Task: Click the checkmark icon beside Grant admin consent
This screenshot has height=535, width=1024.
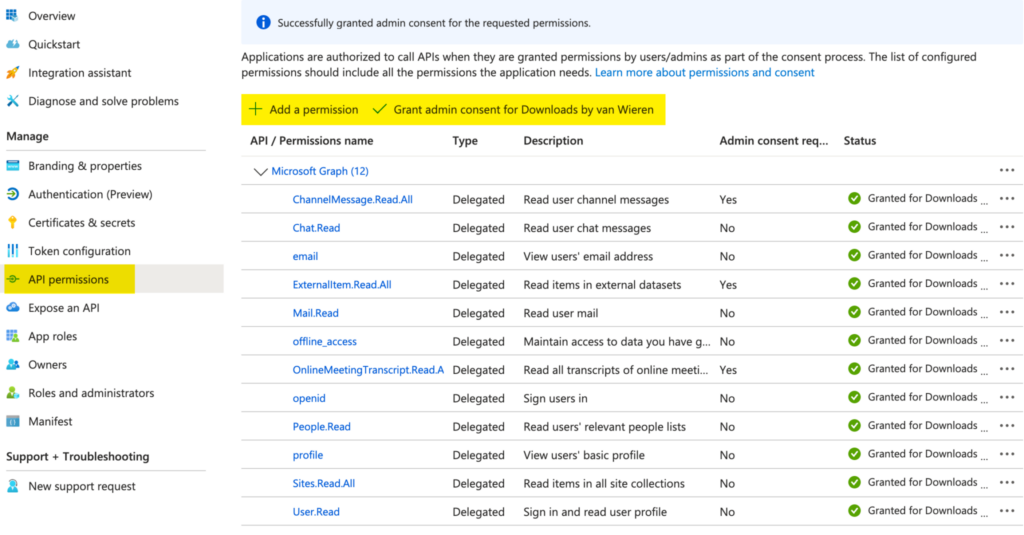Action: click(x=379, y=109)
